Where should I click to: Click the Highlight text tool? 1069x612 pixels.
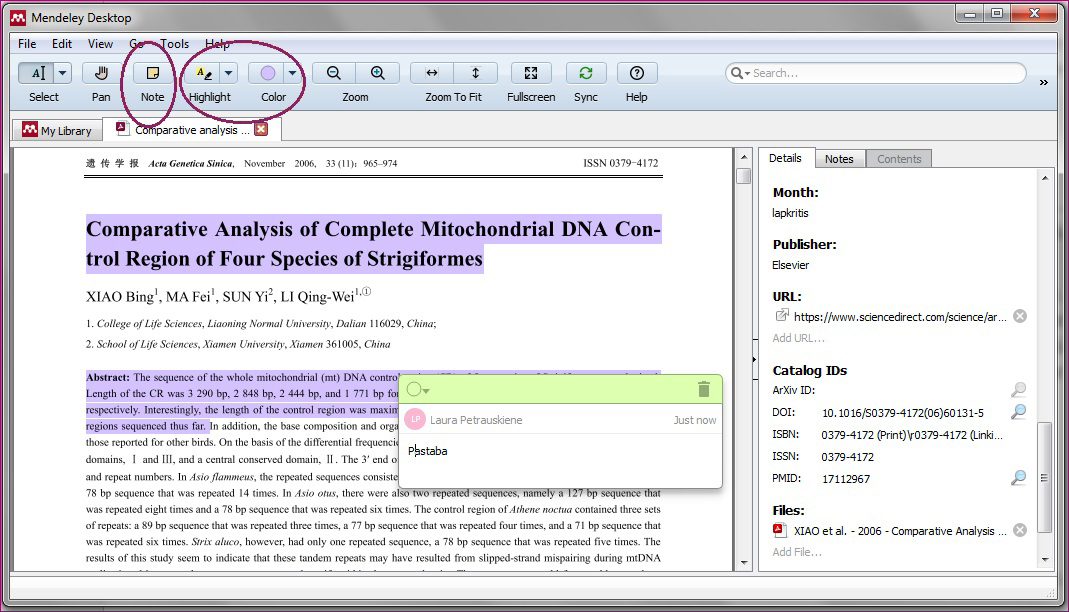click(202, 73)
